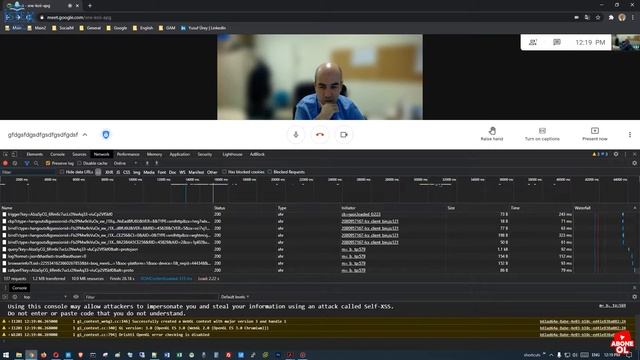Filter requests by Media type
The width and height of the screenshot is (640, 360).
[149, 172]
